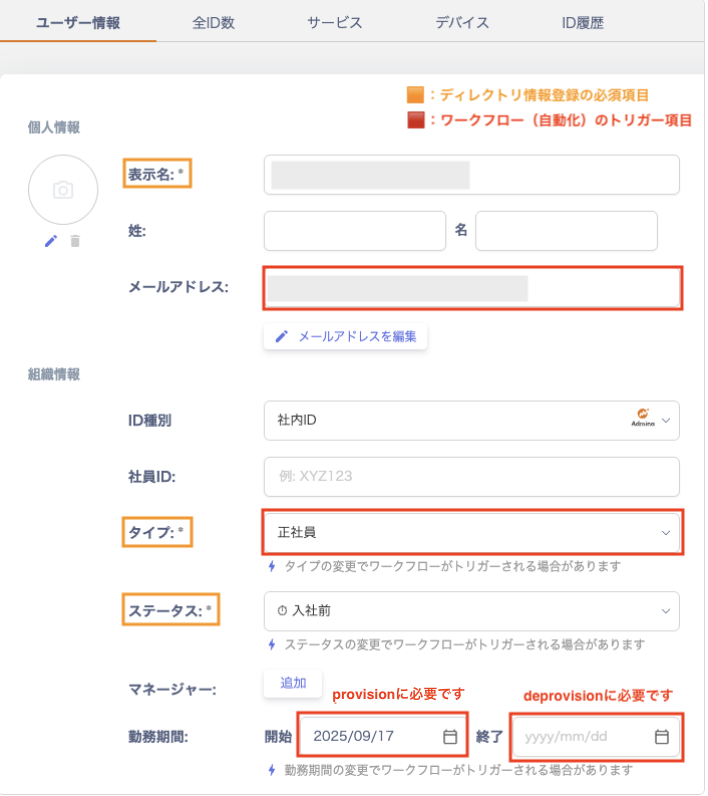The image size is (708, 796).
Task: Select the ID履歴 tab
Action: [584, 22]
